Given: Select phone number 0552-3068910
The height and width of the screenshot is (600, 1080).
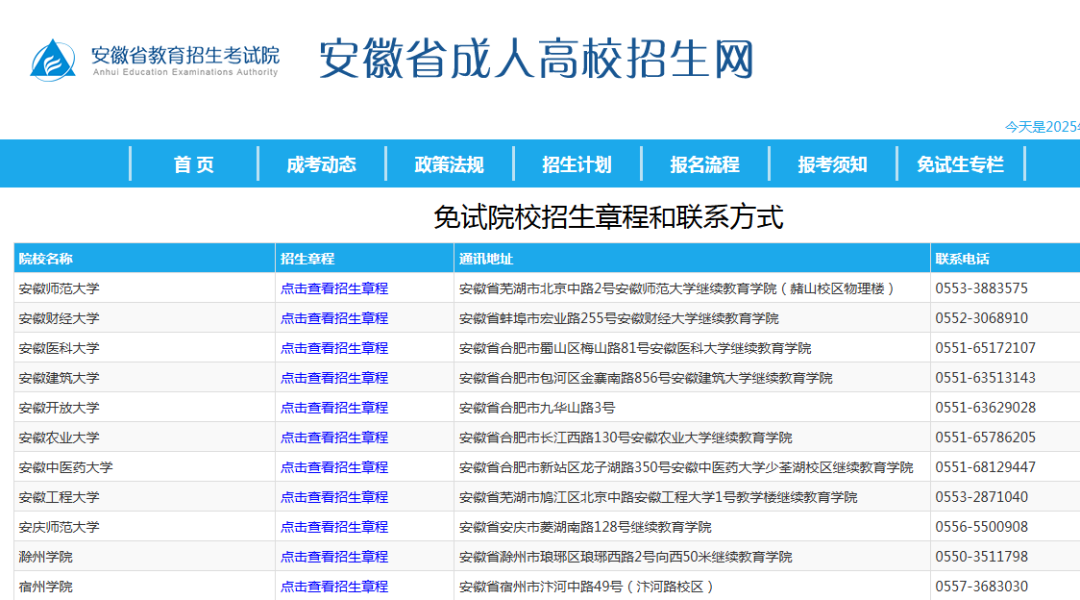Looking at the screenshot, I should pos(982,318).
